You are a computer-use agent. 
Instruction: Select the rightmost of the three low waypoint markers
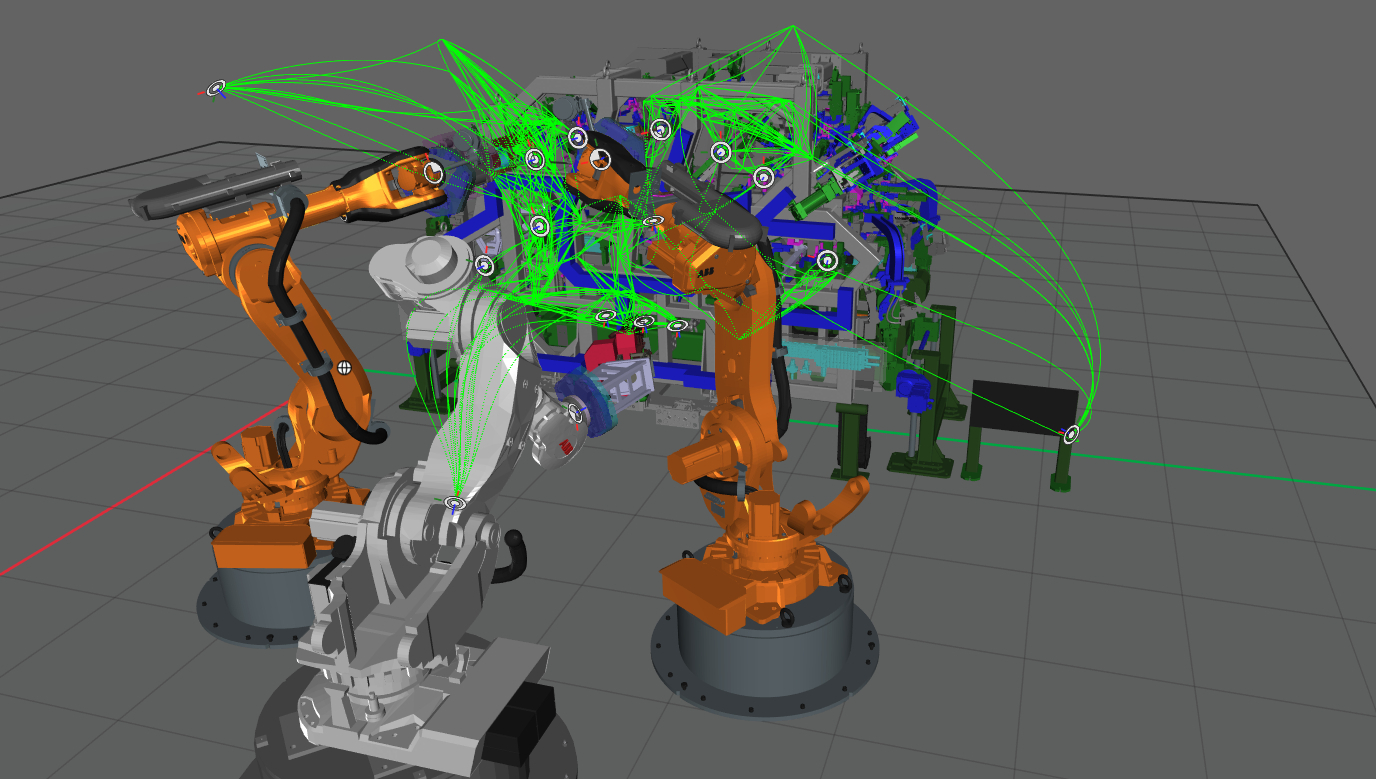tap(675, 326)
